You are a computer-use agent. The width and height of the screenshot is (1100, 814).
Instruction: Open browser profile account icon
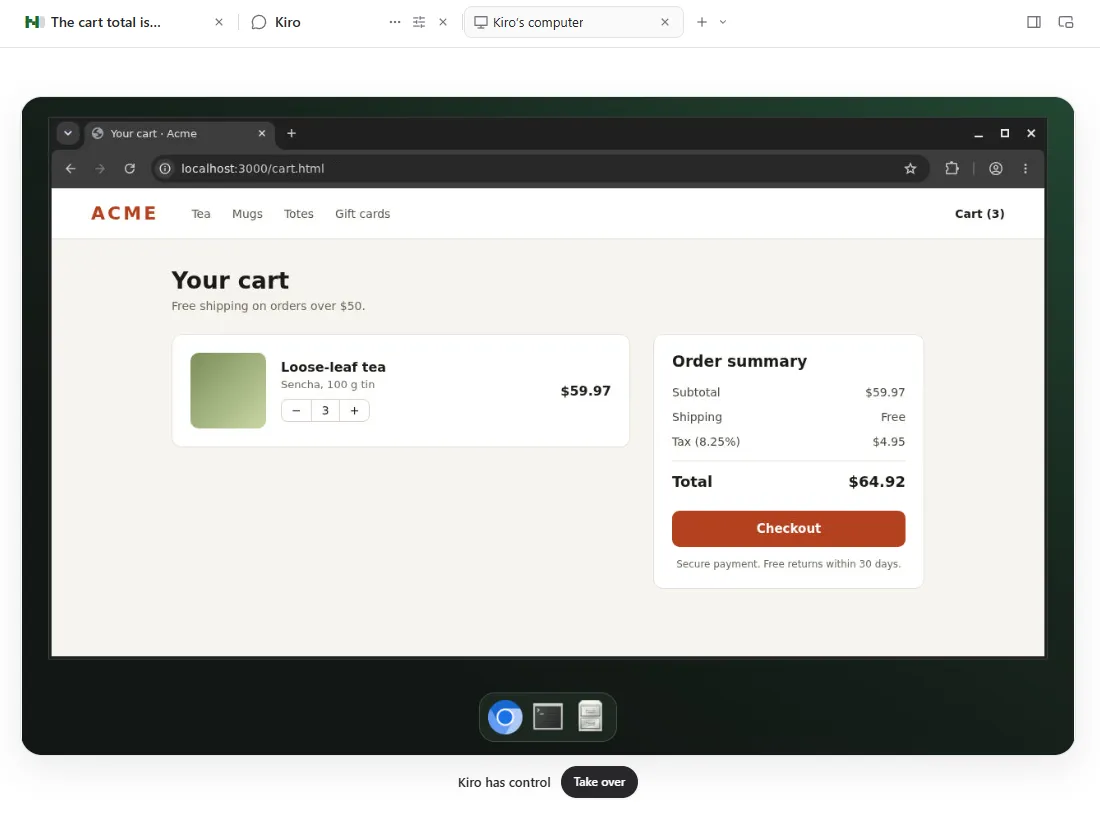995,168
